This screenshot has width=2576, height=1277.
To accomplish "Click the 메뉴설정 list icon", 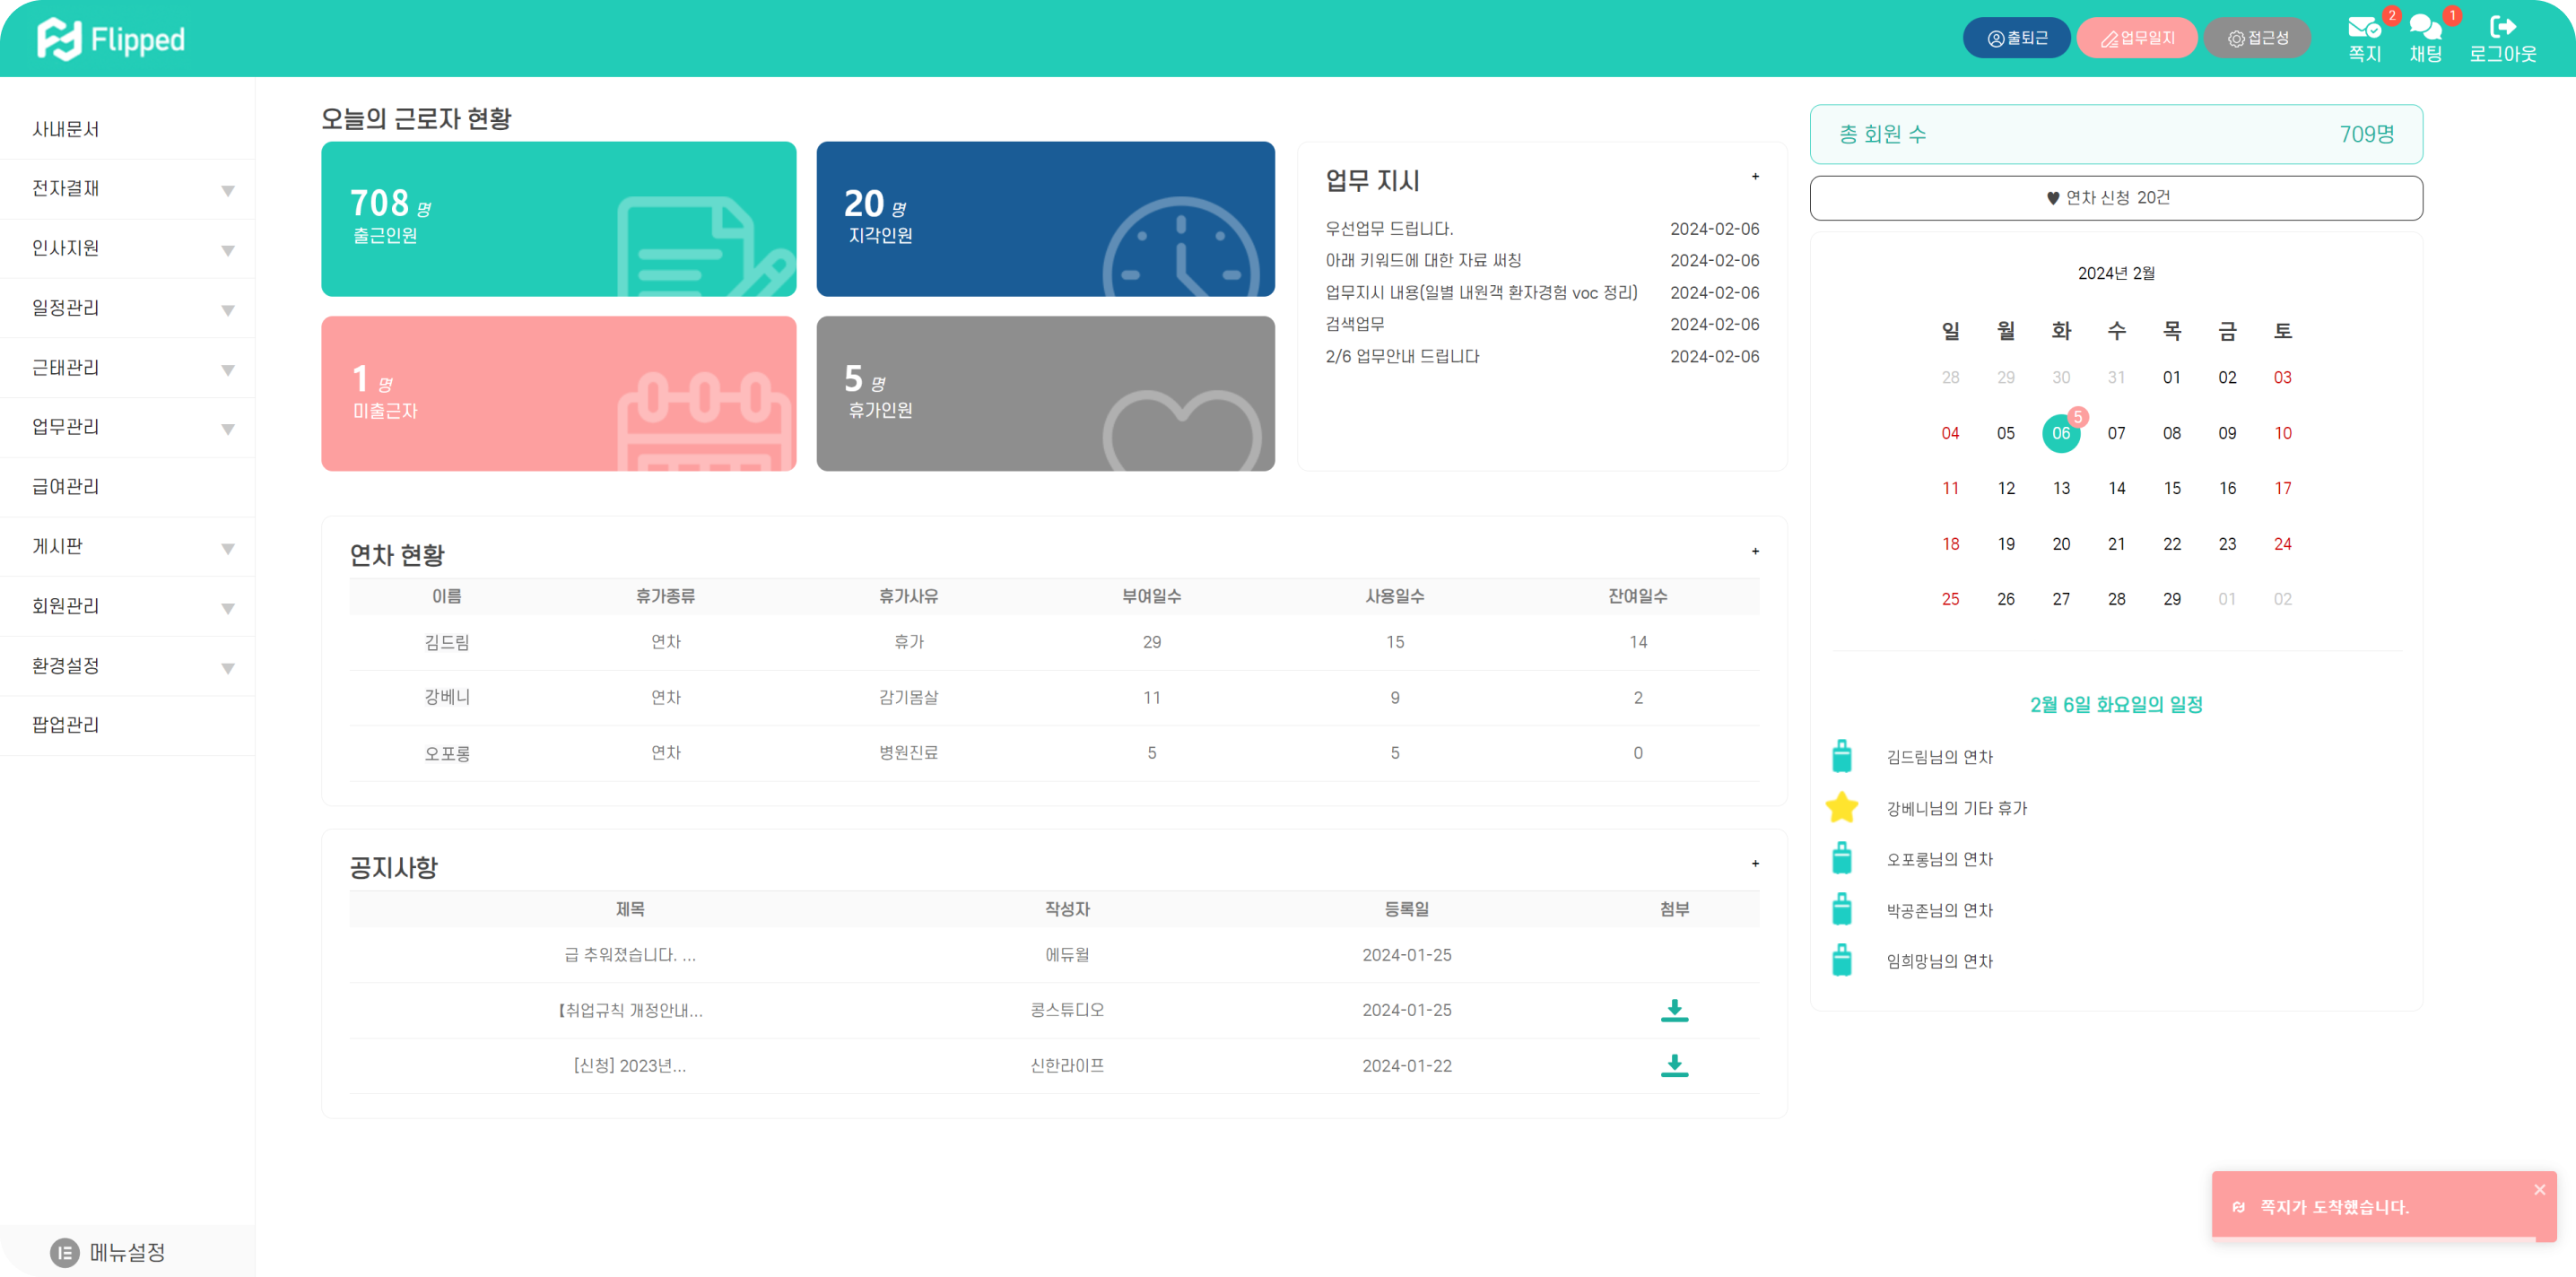I will coord(65,1252).
